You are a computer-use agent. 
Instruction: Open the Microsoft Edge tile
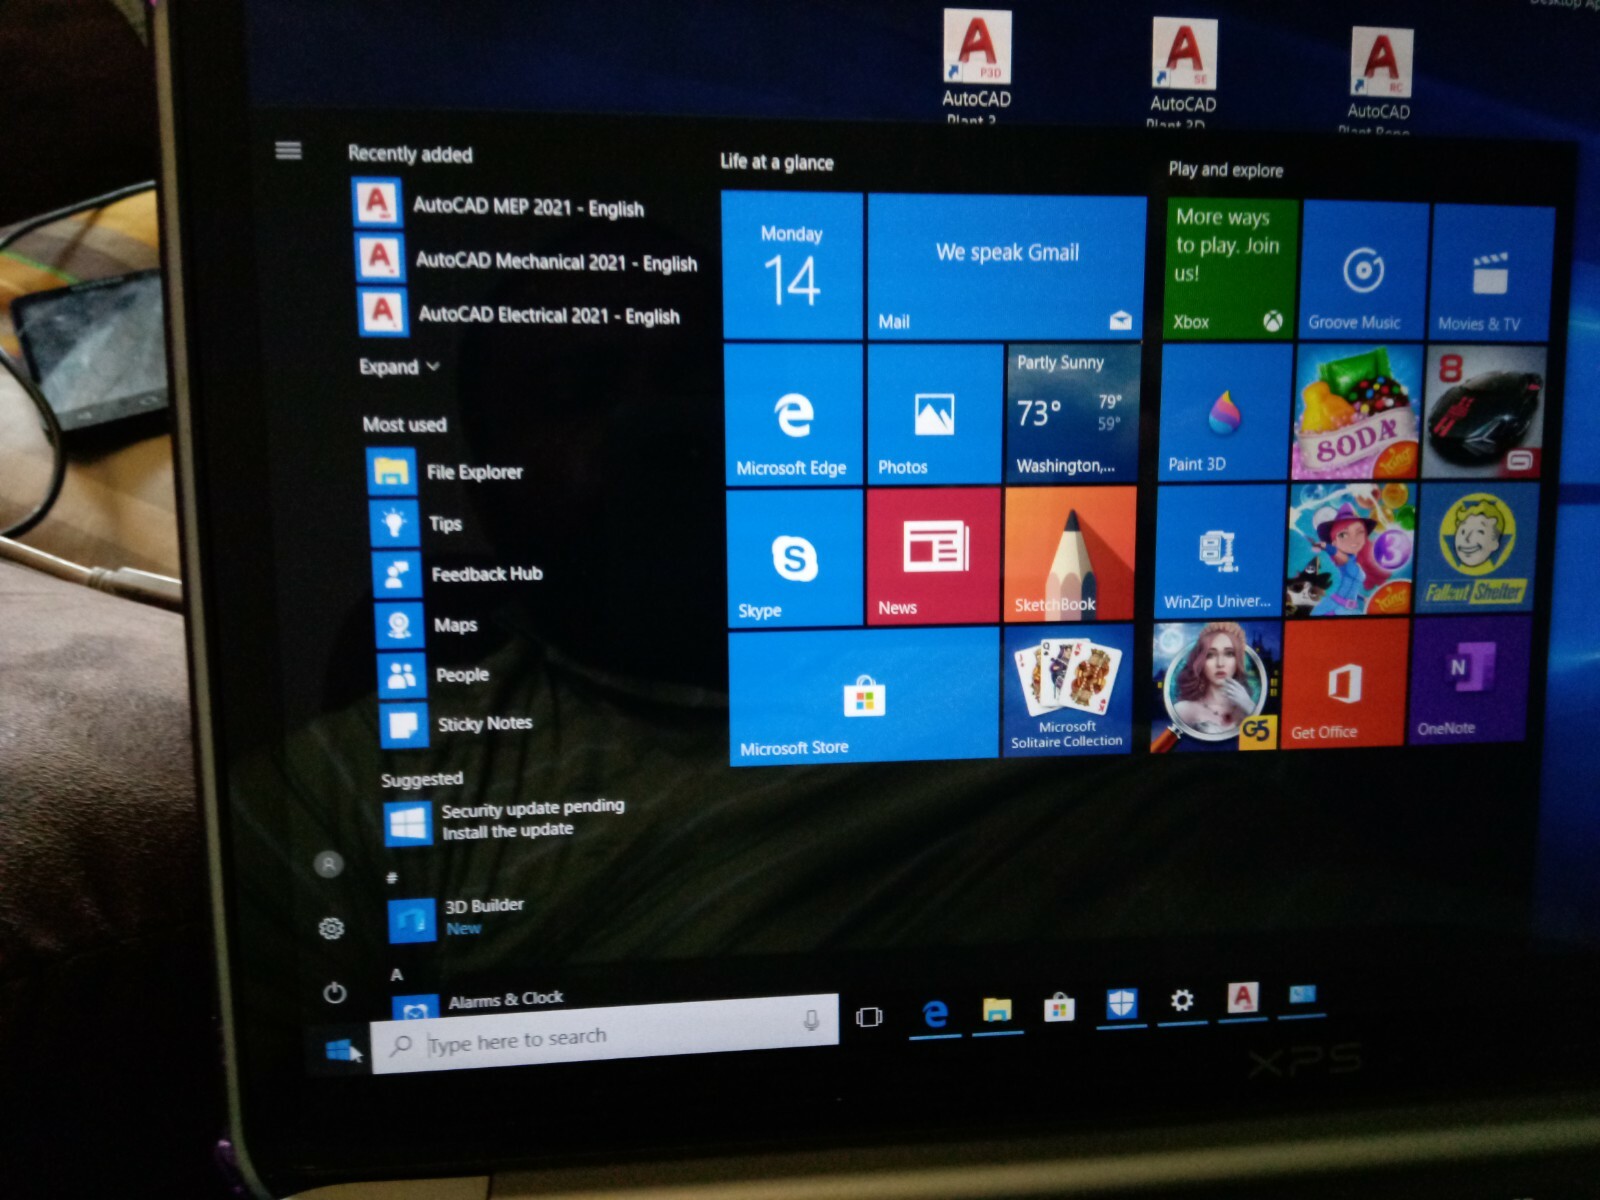(793, 414)
